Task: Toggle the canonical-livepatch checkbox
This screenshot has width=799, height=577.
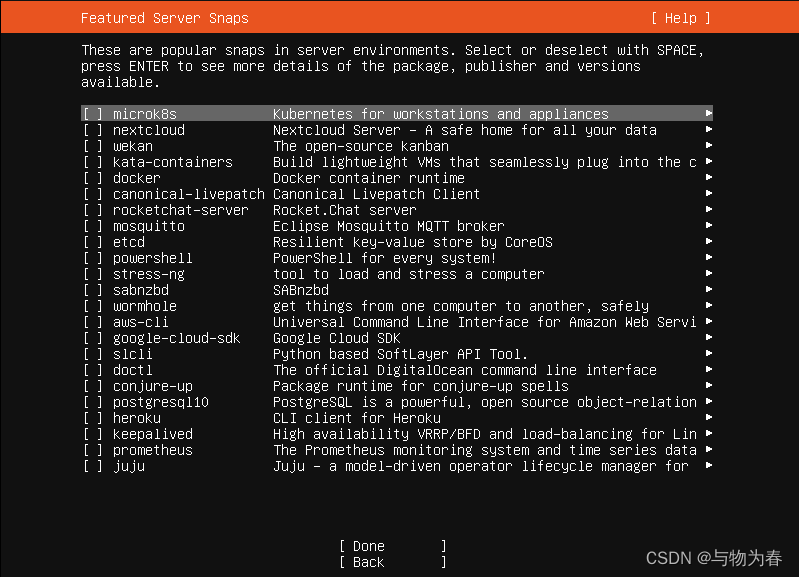Action: 93,194
